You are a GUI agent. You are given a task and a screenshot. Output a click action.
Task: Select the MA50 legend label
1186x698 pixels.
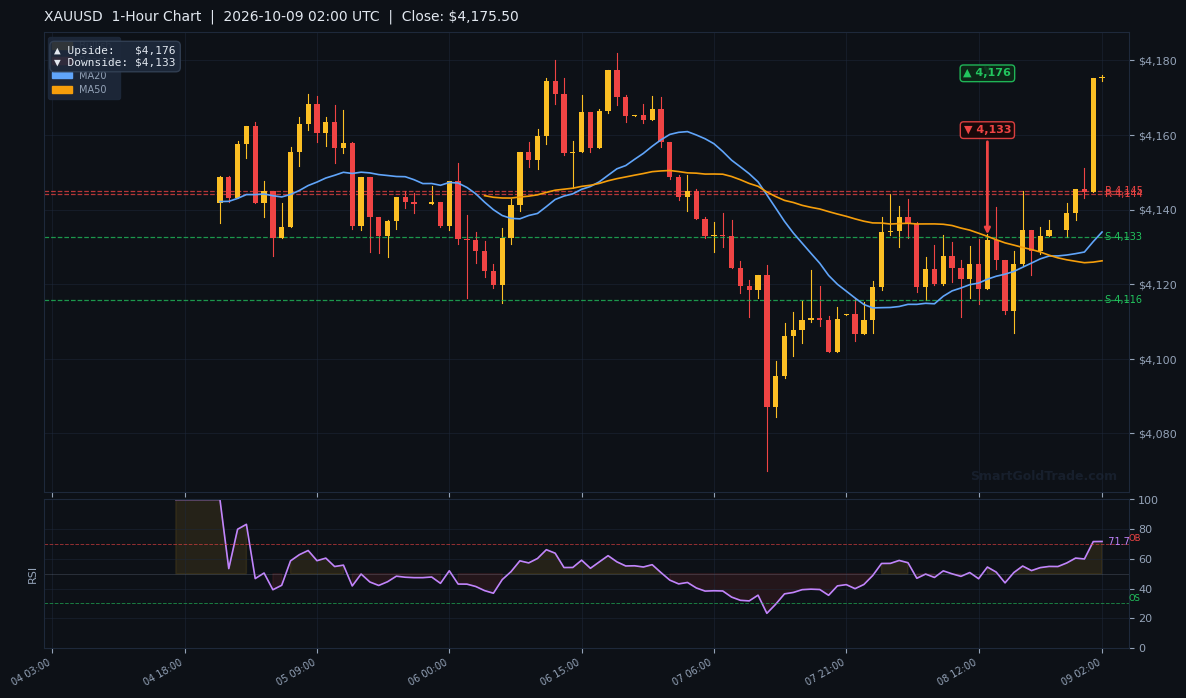pos(93,89)
